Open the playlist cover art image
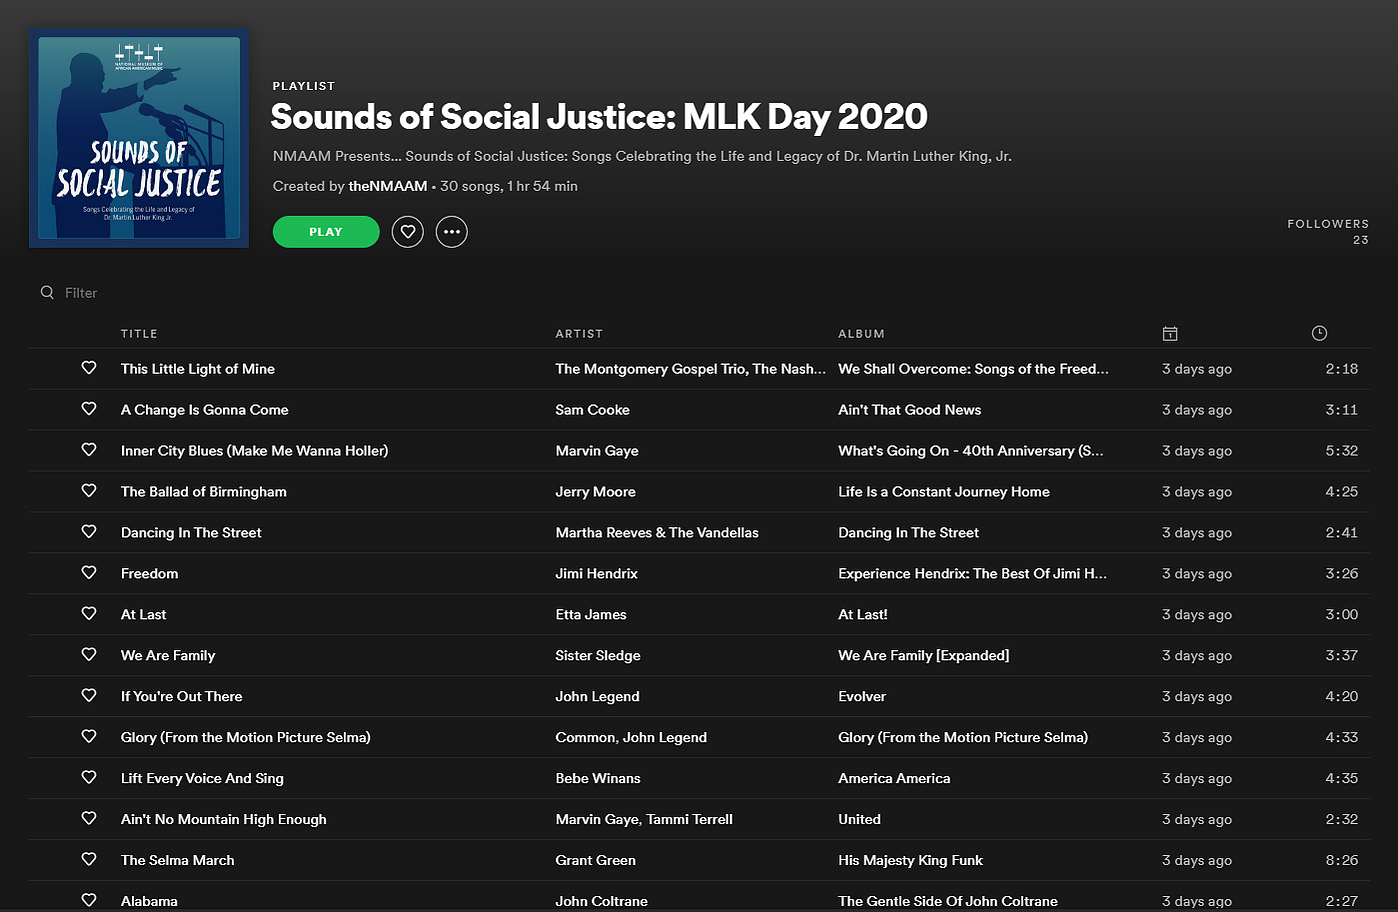 (x=139, y=138)
